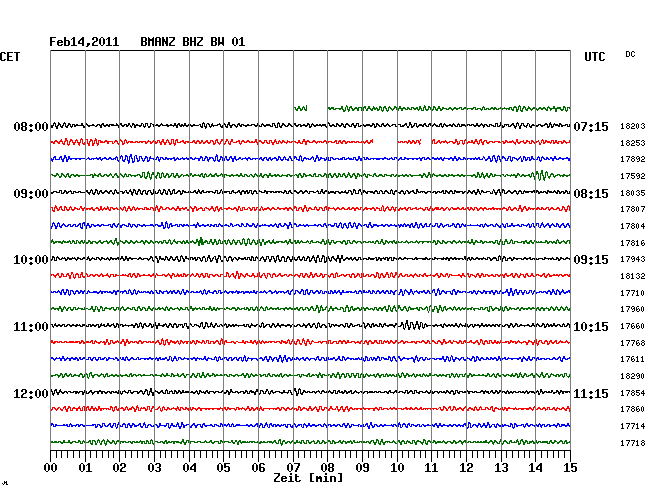Click the DC value "17816"
Viewport: 650px width, 494px height.
(633, 243)
